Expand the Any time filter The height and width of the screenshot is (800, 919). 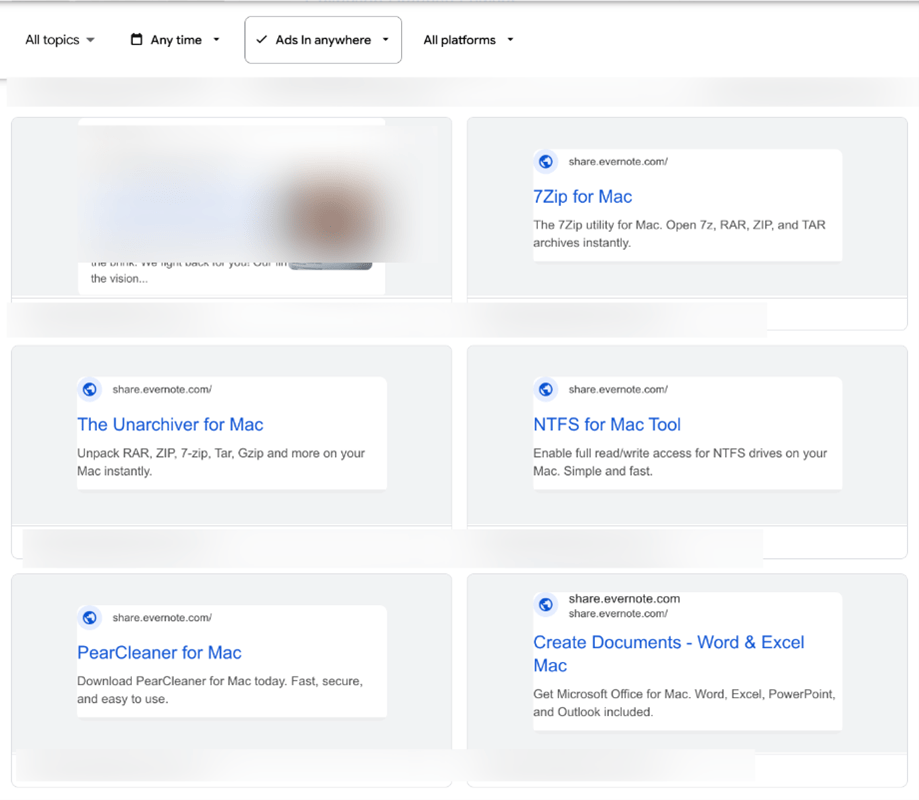point(174,39)
